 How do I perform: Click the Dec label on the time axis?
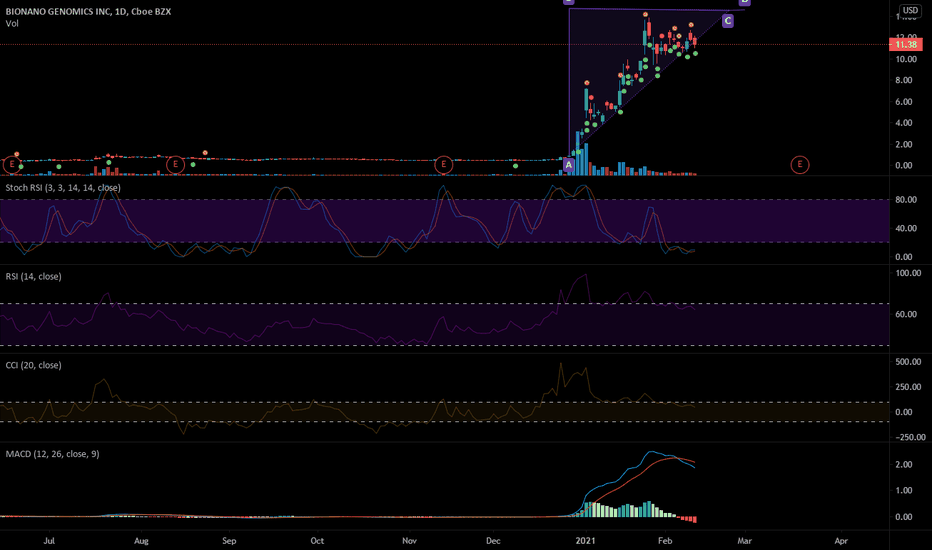coord(493,540)
